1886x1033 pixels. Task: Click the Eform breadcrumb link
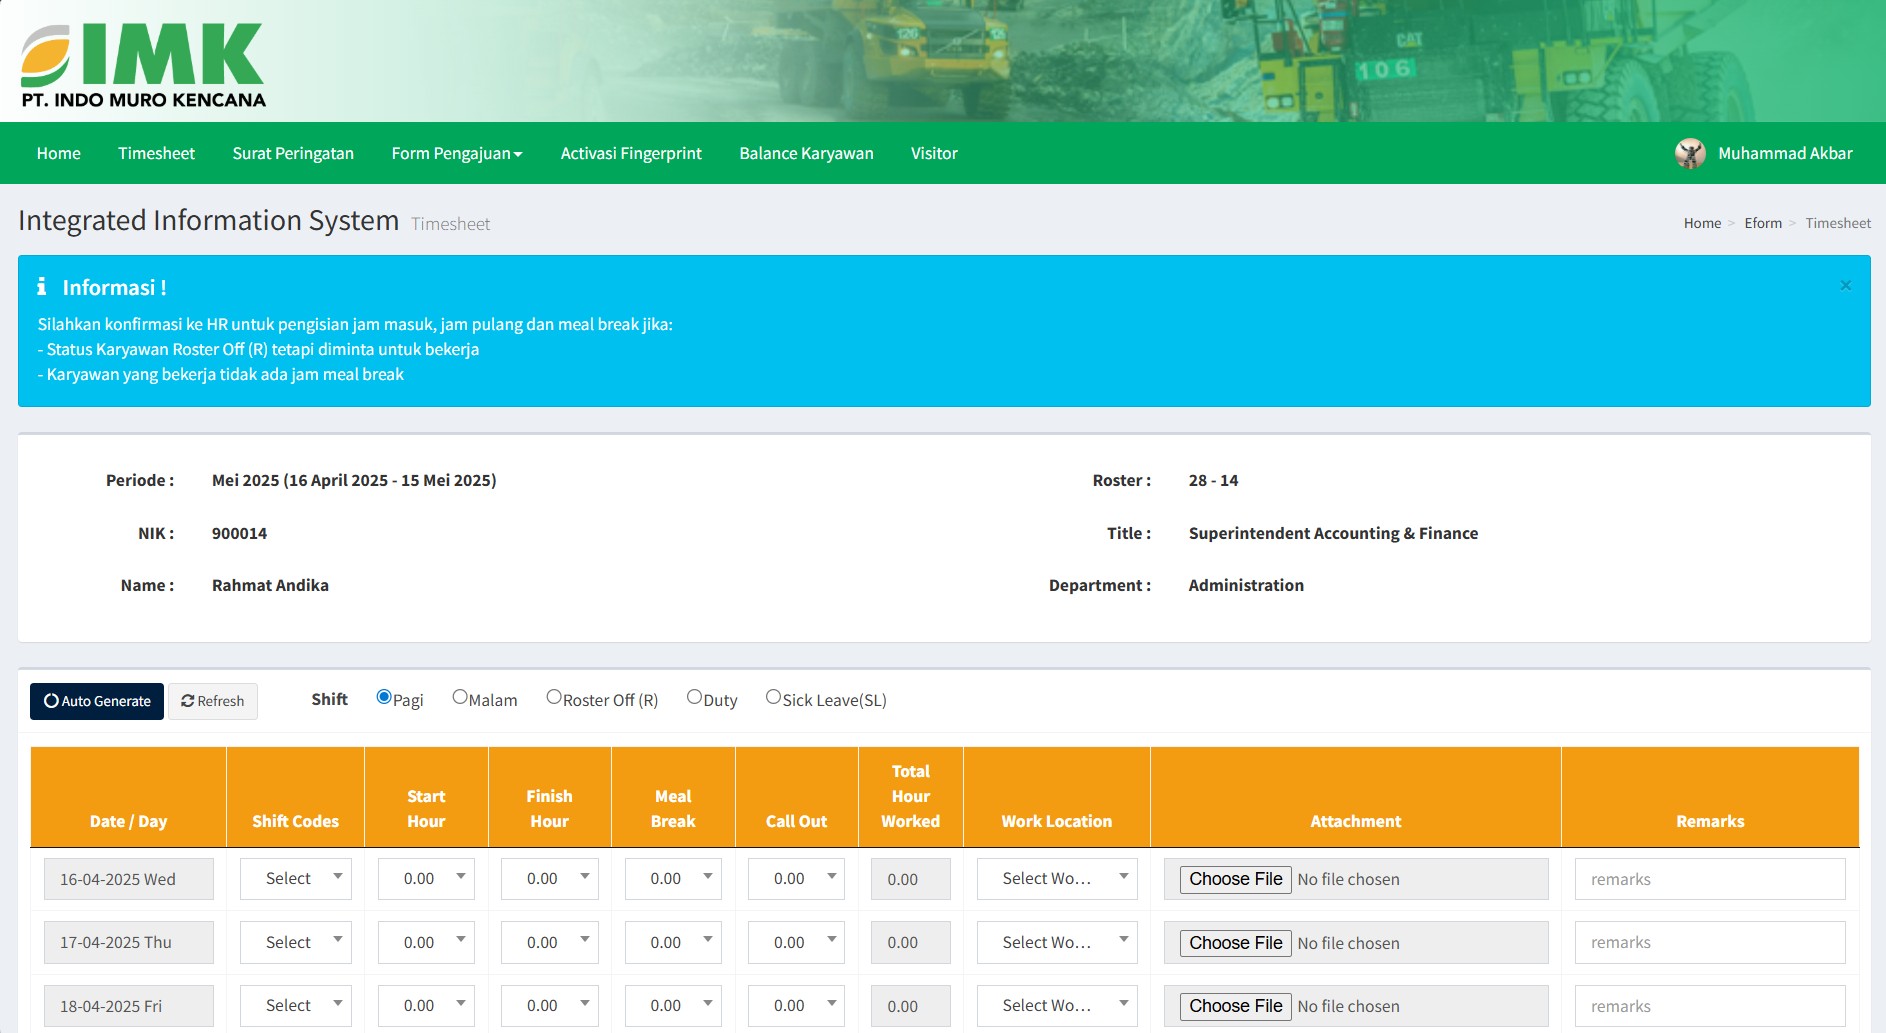1762,223
